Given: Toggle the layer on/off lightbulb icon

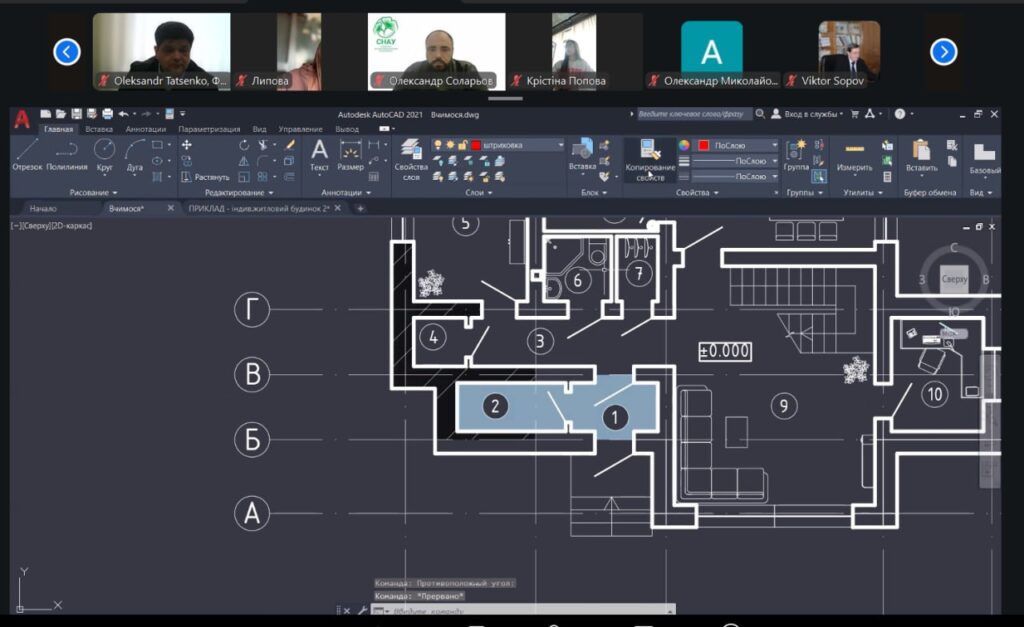Looking at the screenshot, I should [x=438, y=145].
